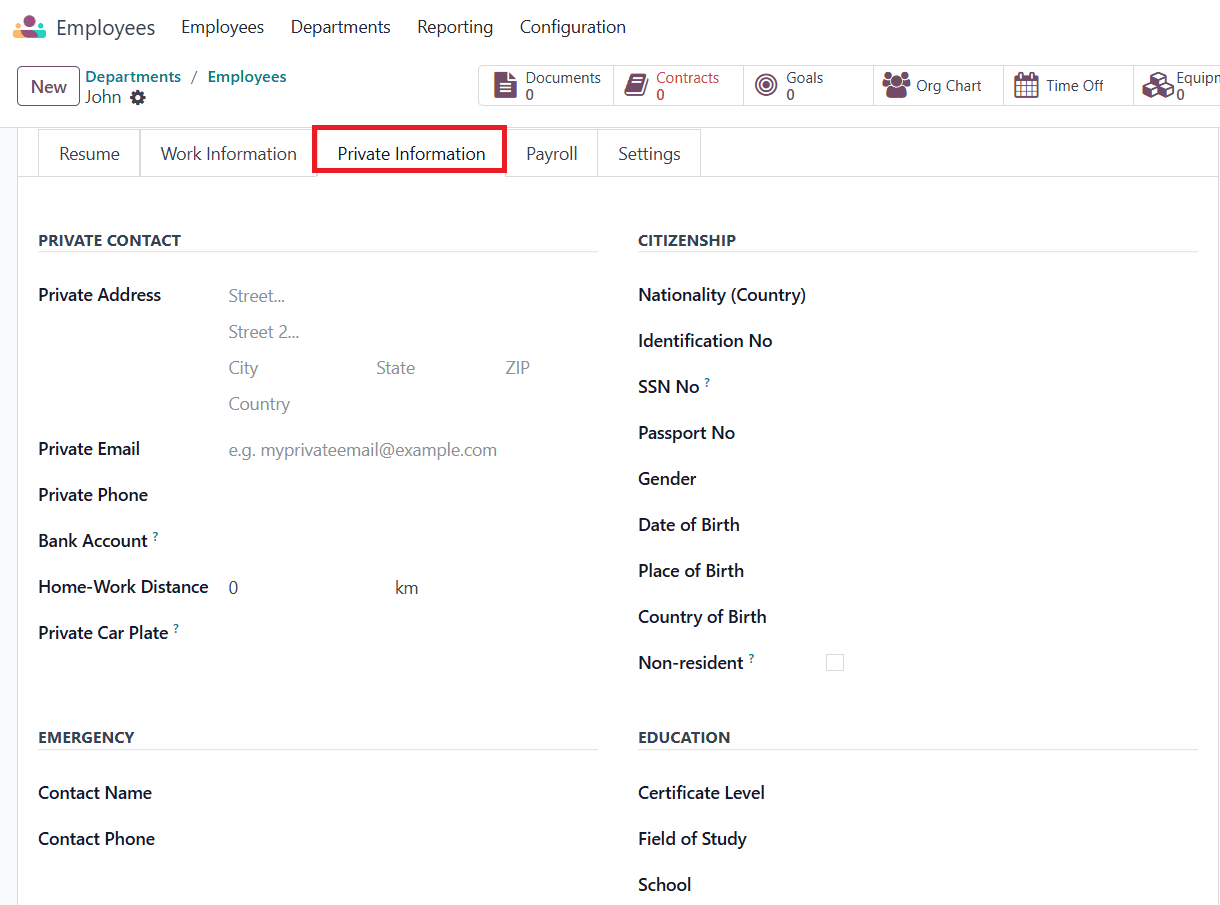This screenshot has height=905, width=1220.
Task: Click the Identification No label
Action: (705, 341)
